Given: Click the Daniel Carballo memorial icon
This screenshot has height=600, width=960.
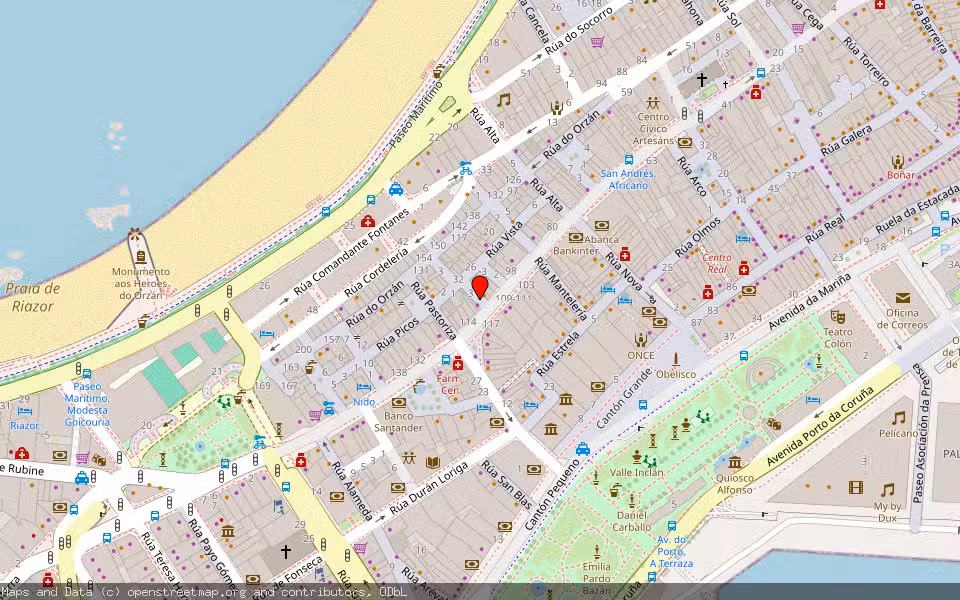Looking at the screenshot, I should [x=632, y=501].
